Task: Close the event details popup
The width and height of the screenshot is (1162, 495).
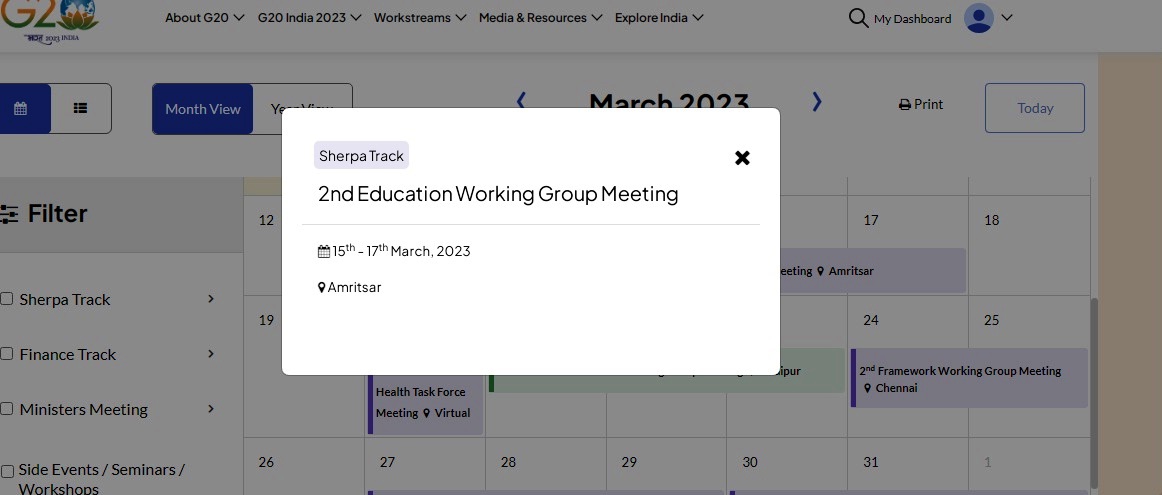Action: (742, 158)
